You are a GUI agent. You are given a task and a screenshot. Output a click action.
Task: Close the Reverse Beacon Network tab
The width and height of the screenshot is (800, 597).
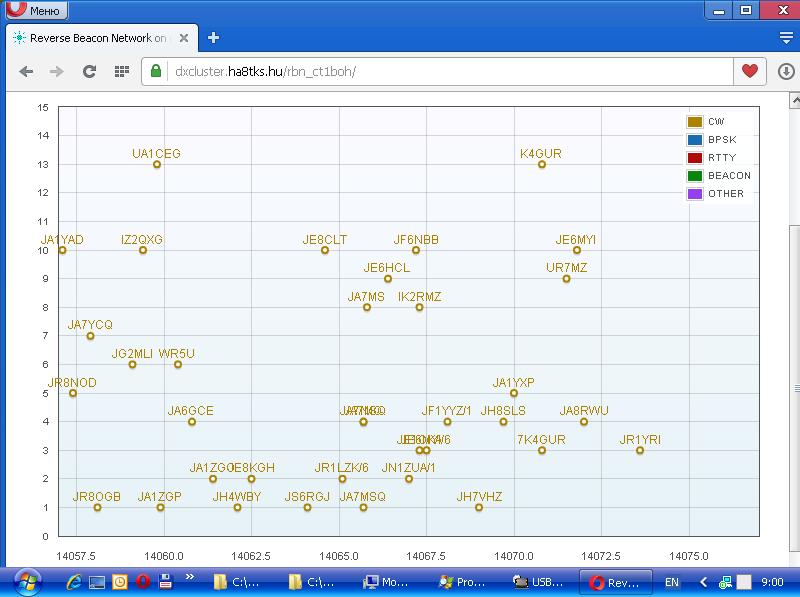[x=184, y=38]
